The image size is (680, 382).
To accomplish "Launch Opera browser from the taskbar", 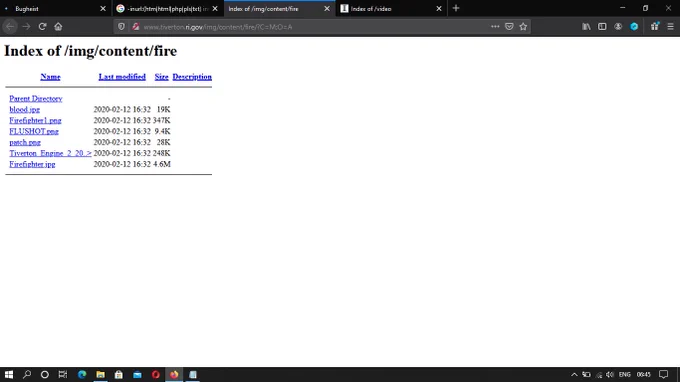I will [x=156, y=375].
